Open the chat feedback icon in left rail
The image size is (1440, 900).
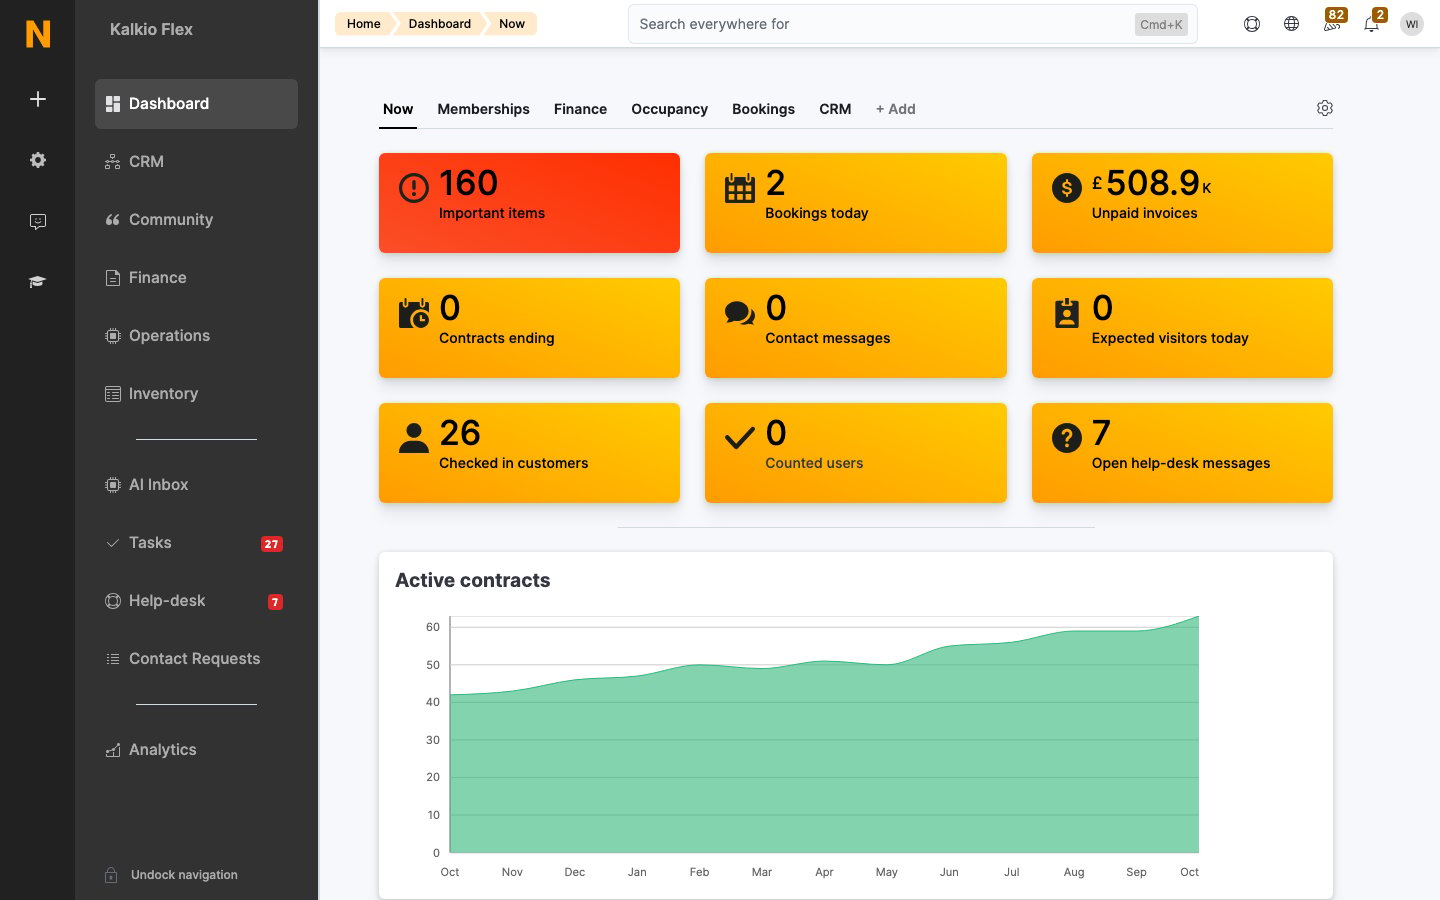pos(38,221)
